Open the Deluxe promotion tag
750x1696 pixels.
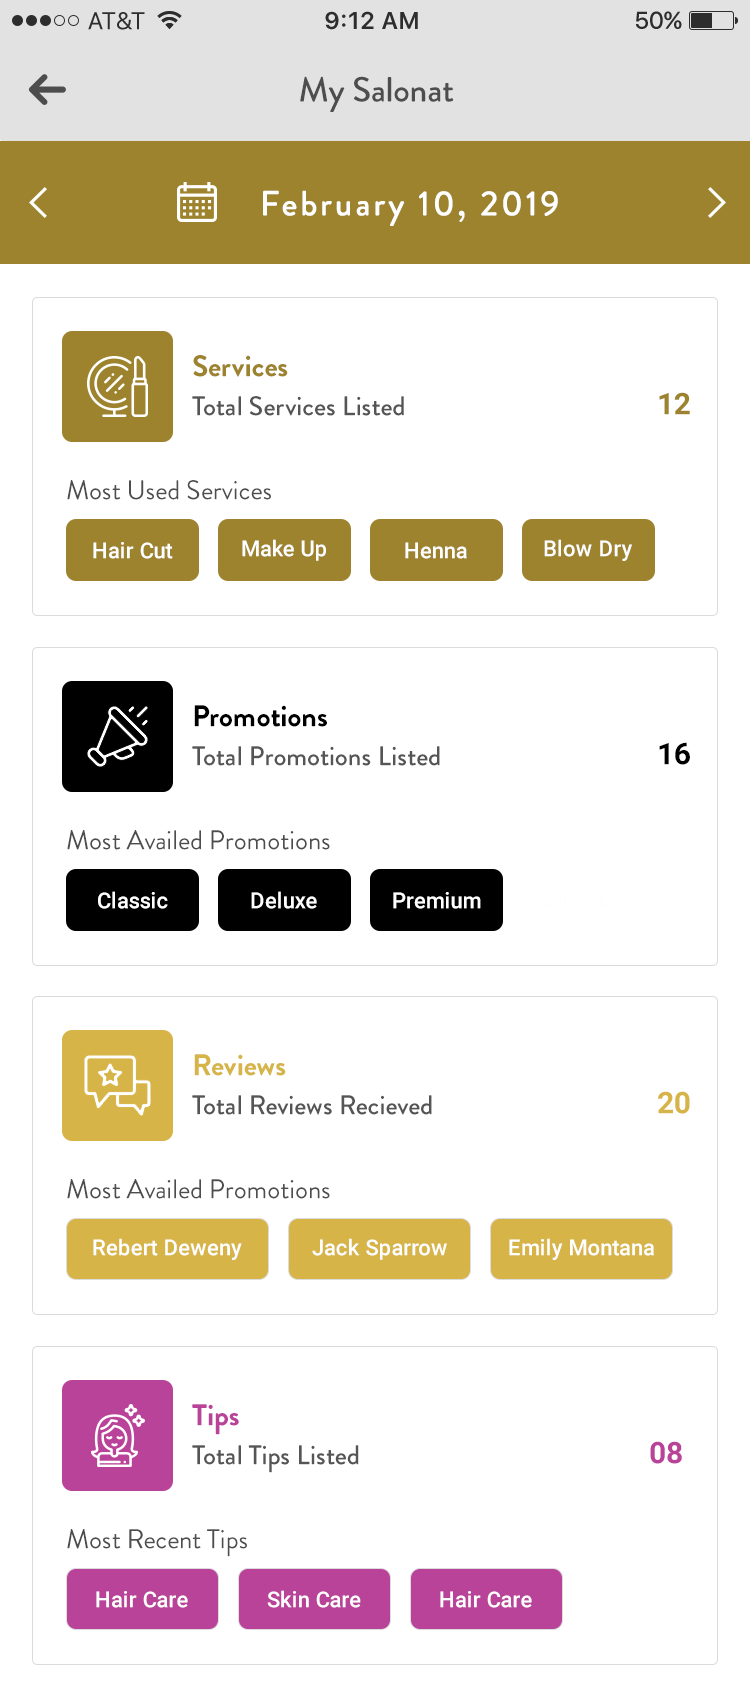(284, 900)
